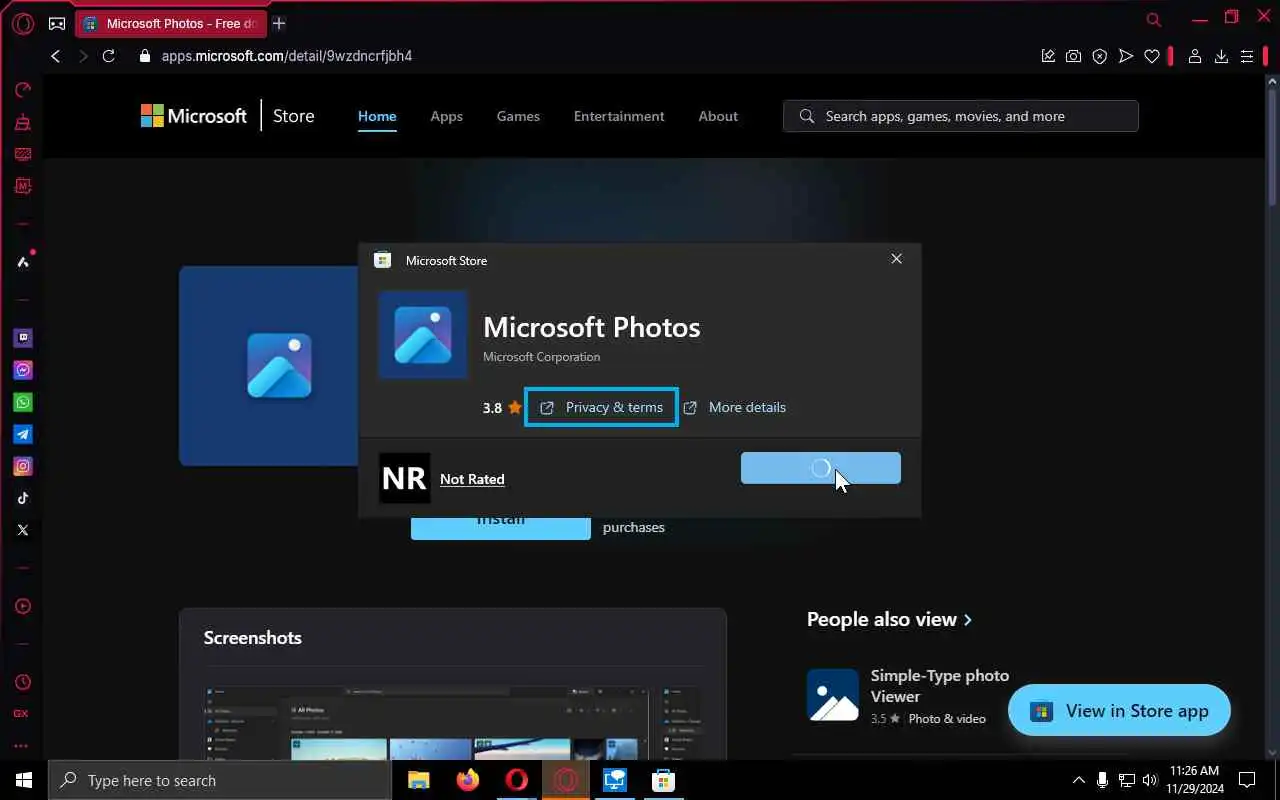Open Twitch in the sidebar
Screen dimensions: 1280x800
click(x=22, y=338)
